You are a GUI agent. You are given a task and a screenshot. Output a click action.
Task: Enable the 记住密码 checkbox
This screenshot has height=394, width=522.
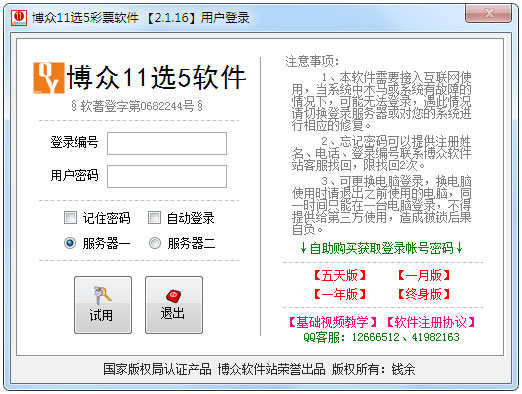tap(70, 218)
